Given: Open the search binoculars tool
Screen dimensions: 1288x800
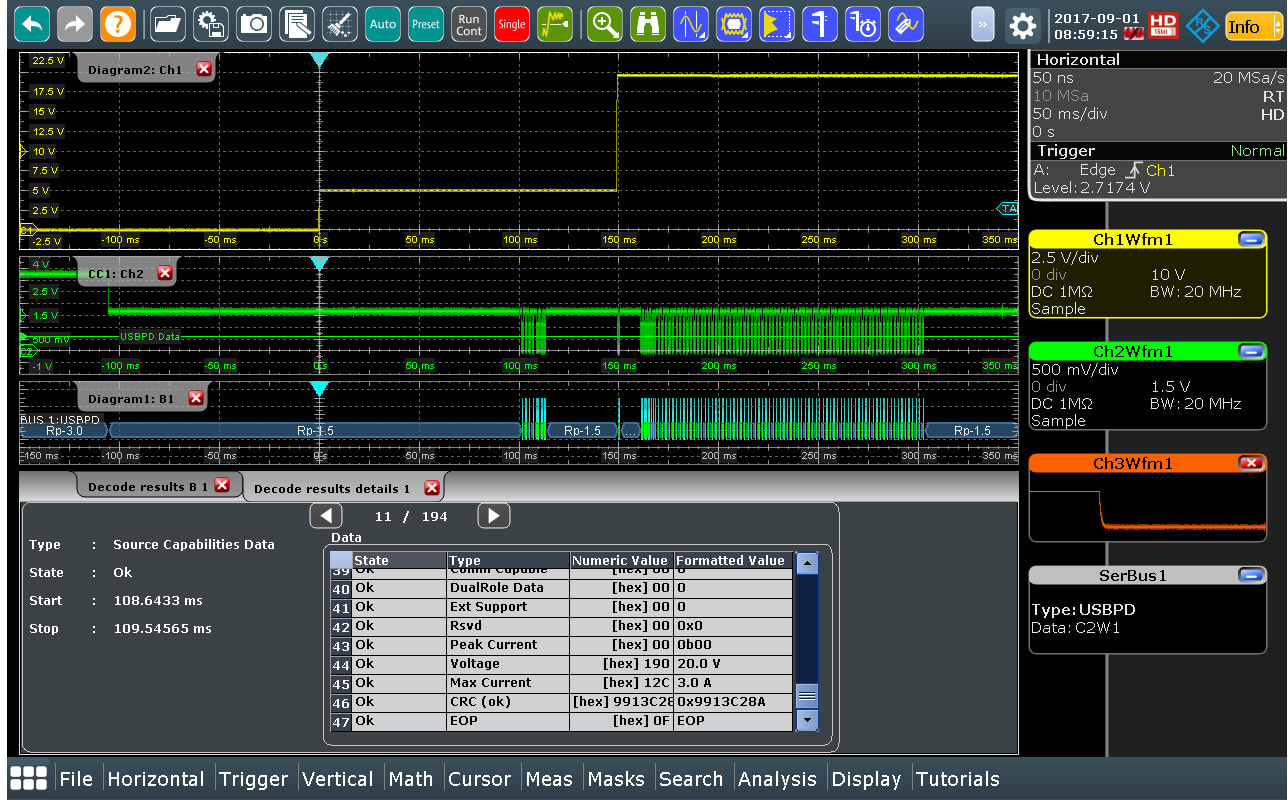Looking at the screenshot, I should pyautogui.click(x=648, y=24).
